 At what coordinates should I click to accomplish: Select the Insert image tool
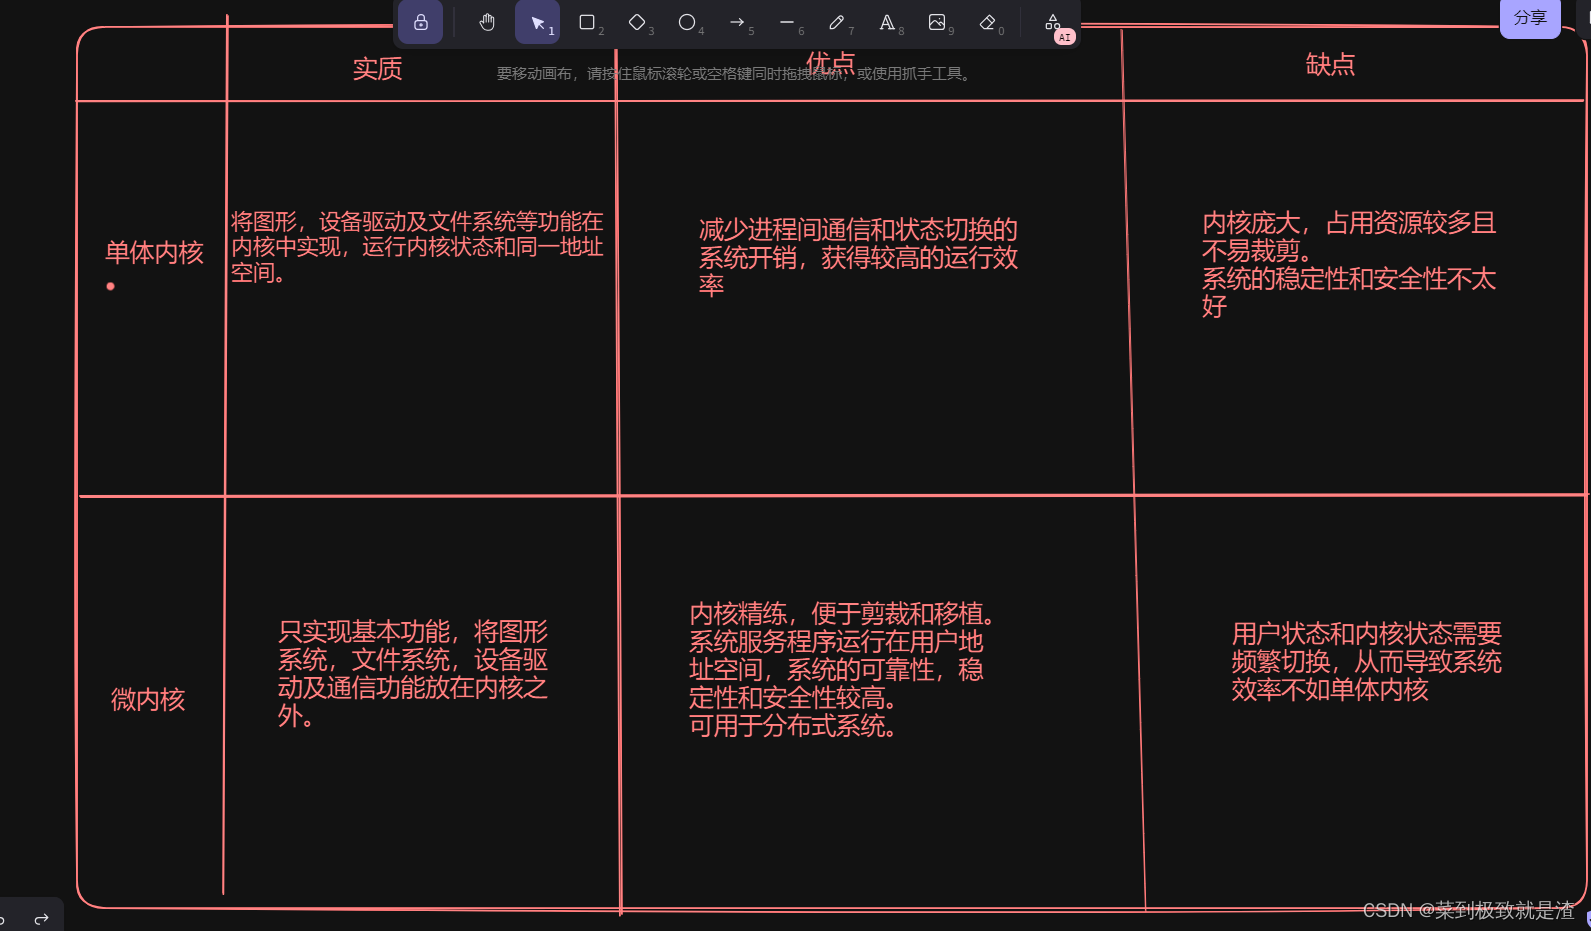click(x=937, y=22)
